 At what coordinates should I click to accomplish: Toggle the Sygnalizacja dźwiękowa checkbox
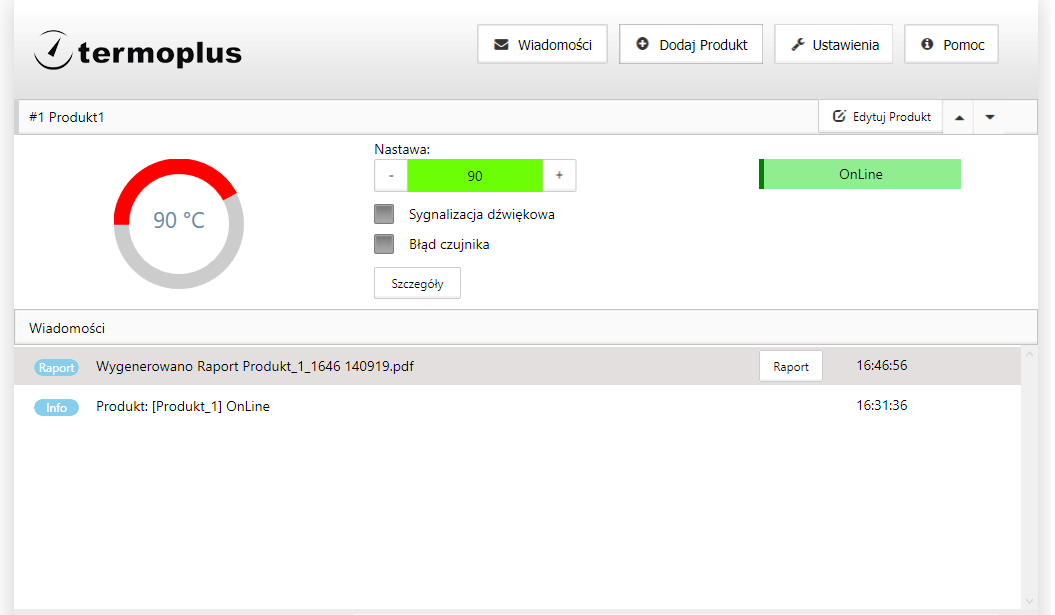(384, 214)
